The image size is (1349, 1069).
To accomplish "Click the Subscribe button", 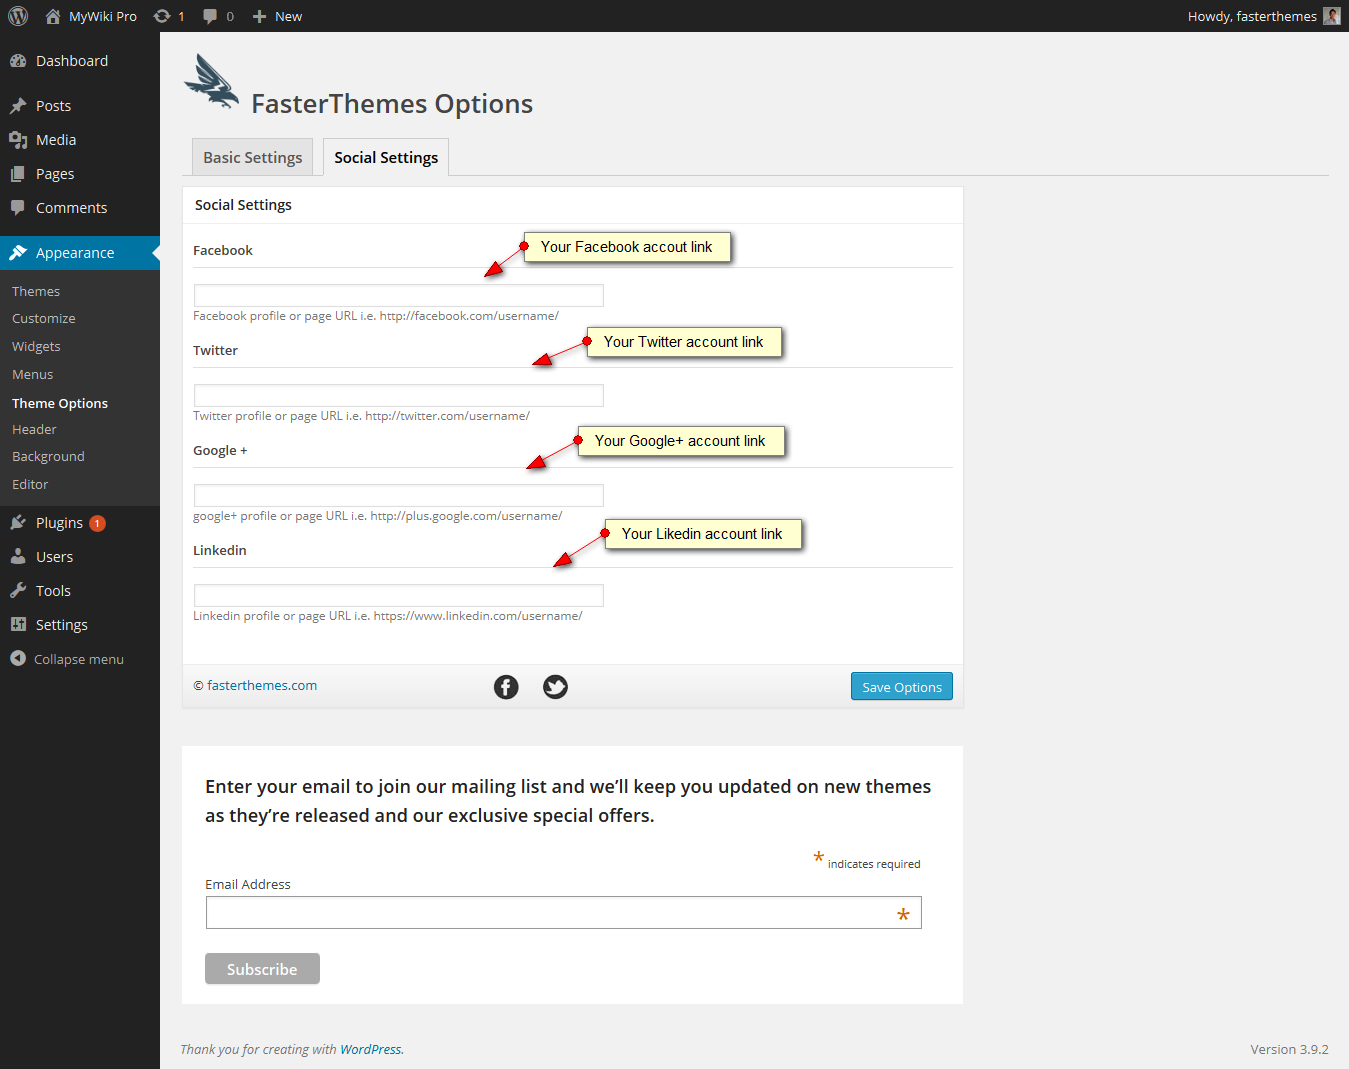I will click(262, 969).
